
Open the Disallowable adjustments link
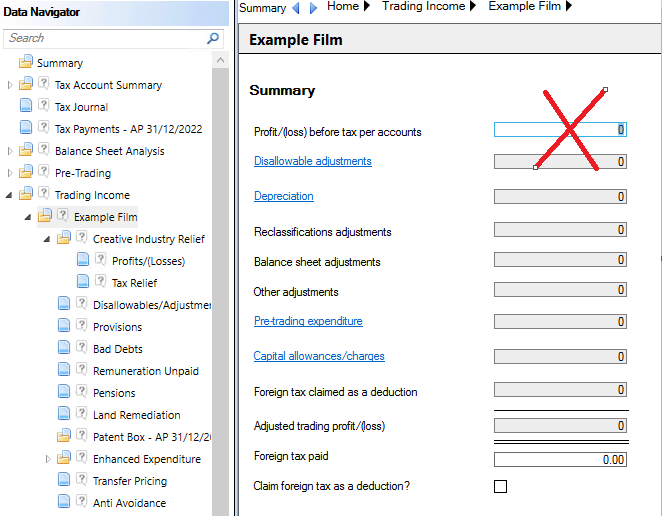(x=313, y=161)
